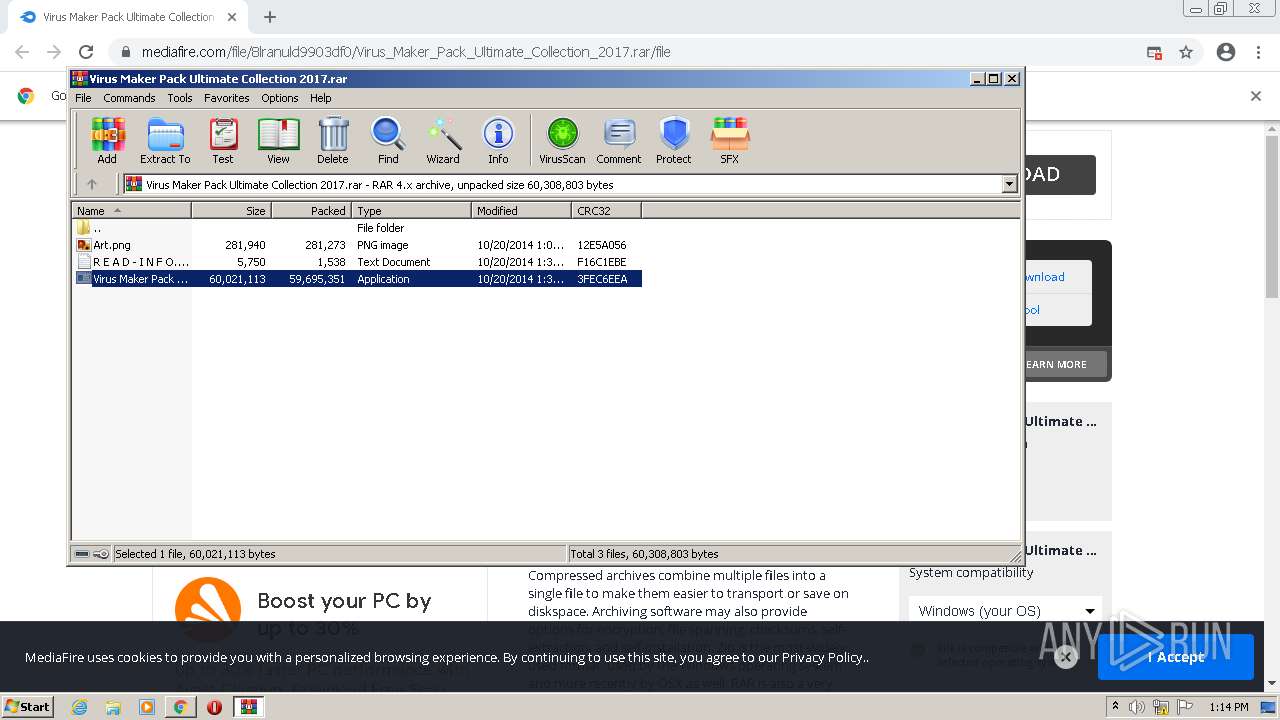
Task: Select the Virus Maker Pack application row
Action: coord(358,279)
